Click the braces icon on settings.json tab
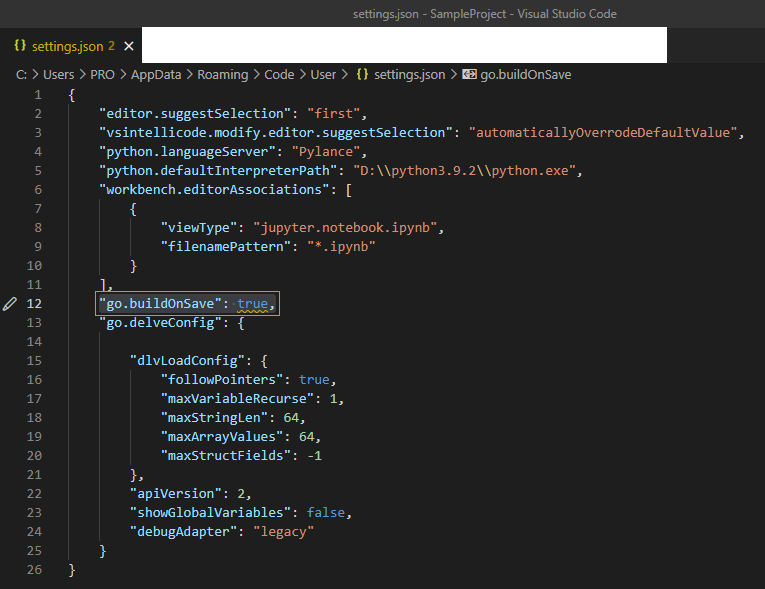This screenshot has height=589, width=765. pos(20,45)
